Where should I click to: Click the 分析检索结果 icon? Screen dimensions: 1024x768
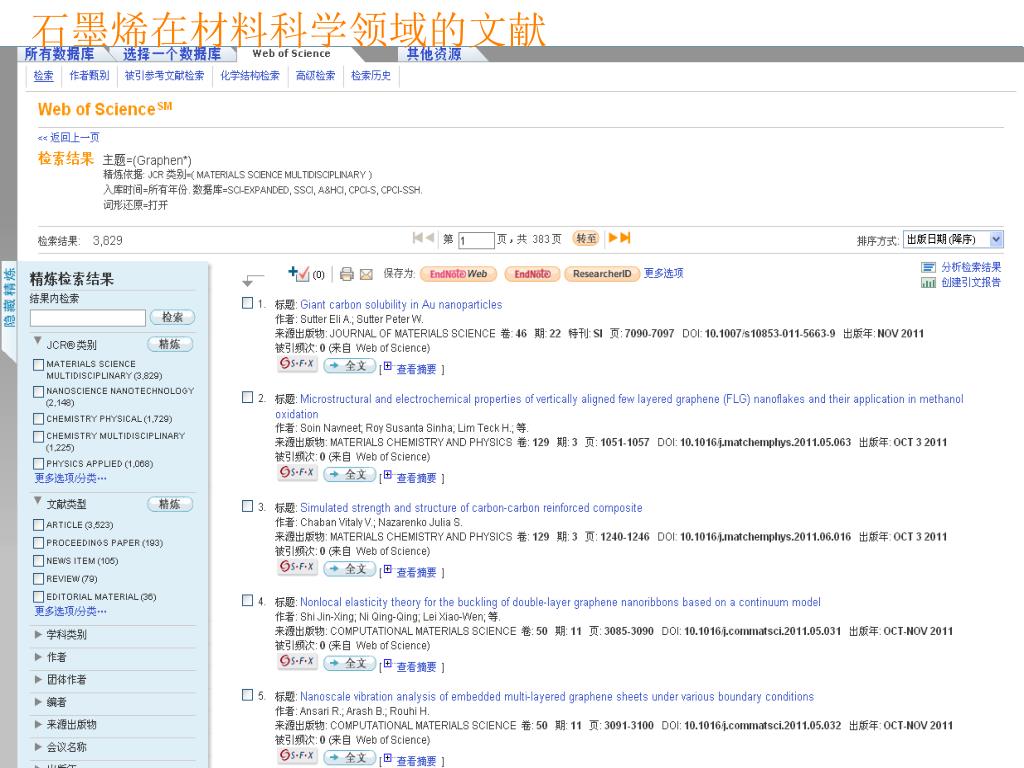pyautogui.click(x=928, y=267)
